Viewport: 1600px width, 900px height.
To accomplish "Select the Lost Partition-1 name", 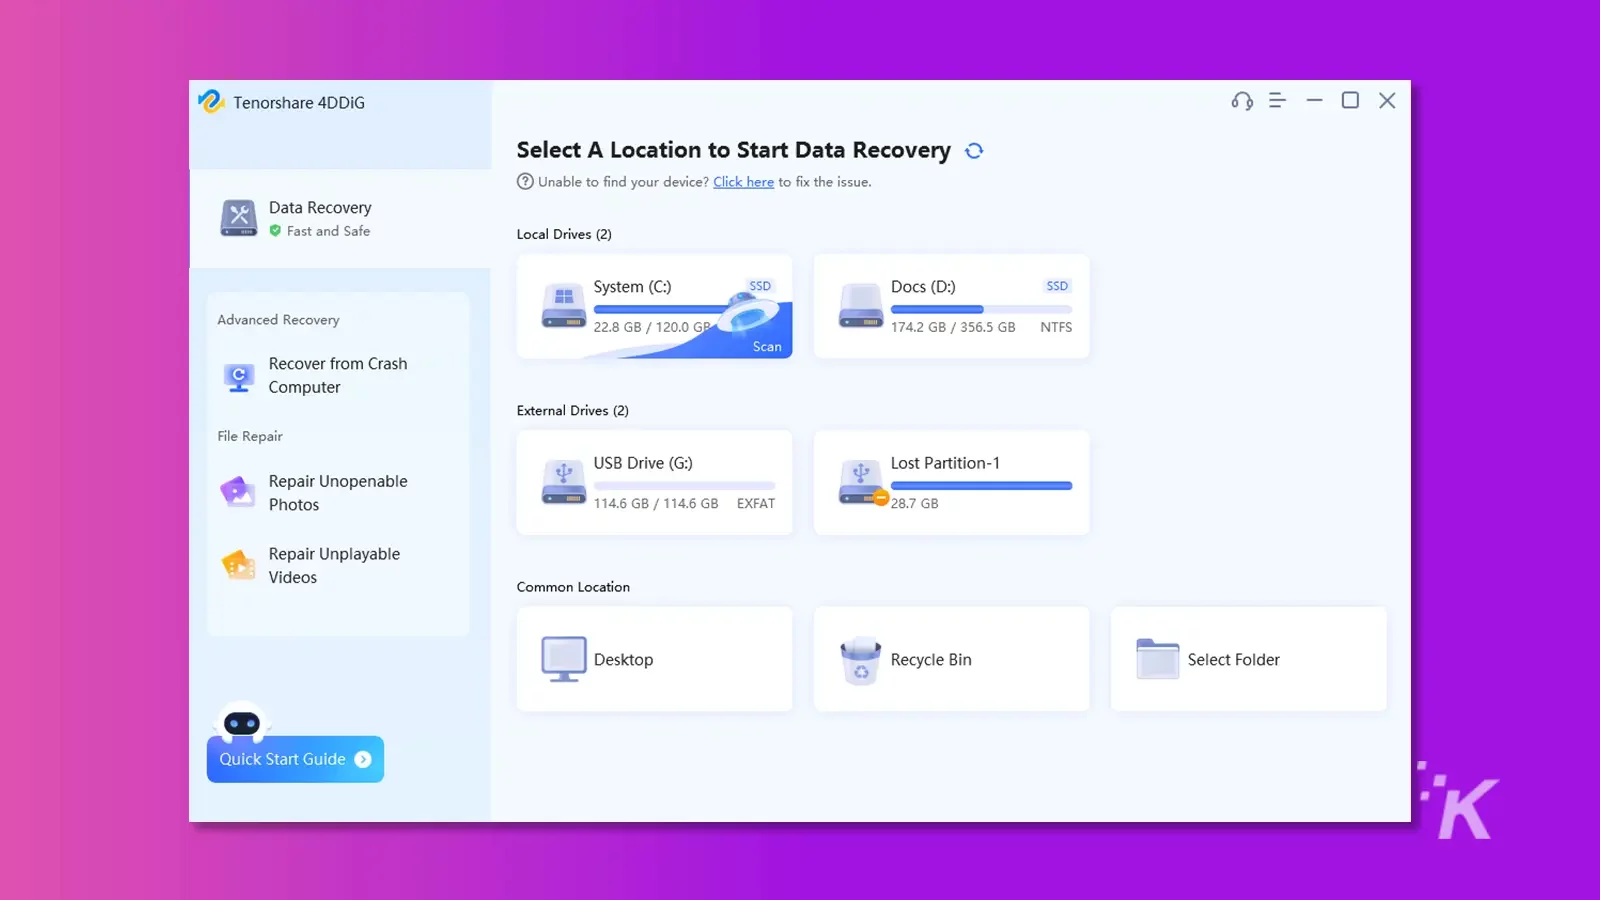I will 945,463.
